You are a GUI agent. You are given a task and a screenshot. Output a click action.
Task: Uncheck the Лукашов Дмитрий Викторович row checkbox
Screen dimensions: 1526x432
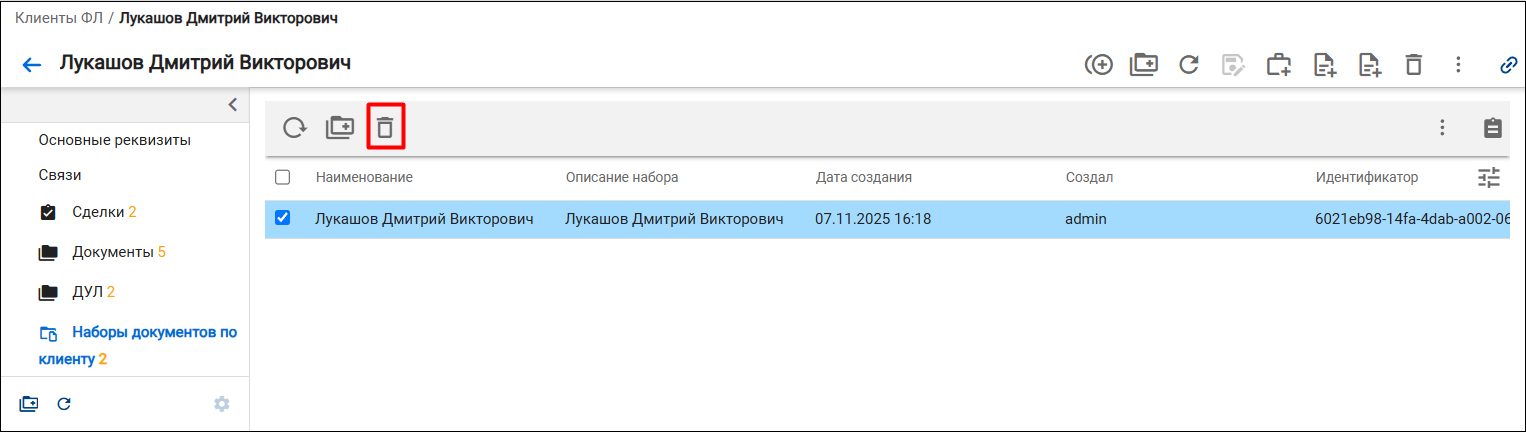click(282, 218)
